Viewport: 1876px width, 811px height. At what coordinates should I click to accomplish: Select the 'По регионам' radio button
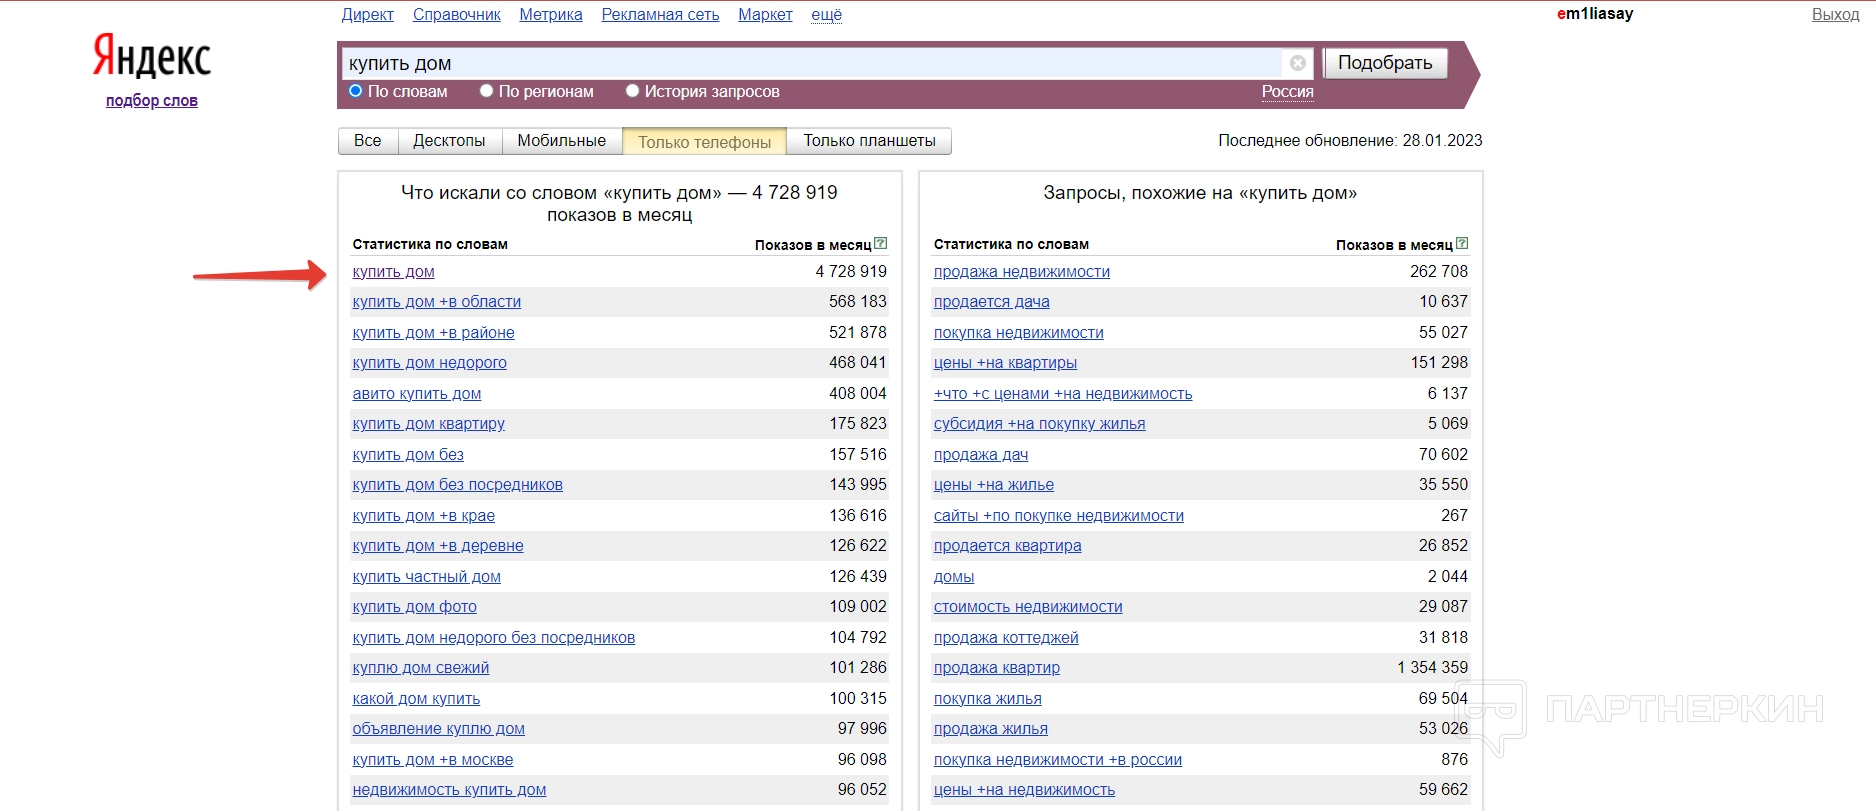(x=487, y=91)
